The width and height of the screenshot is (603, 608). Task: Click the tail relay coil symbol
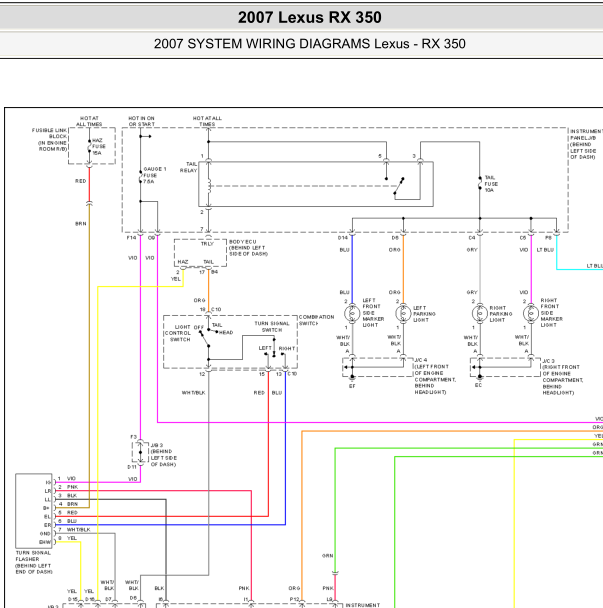209,185
